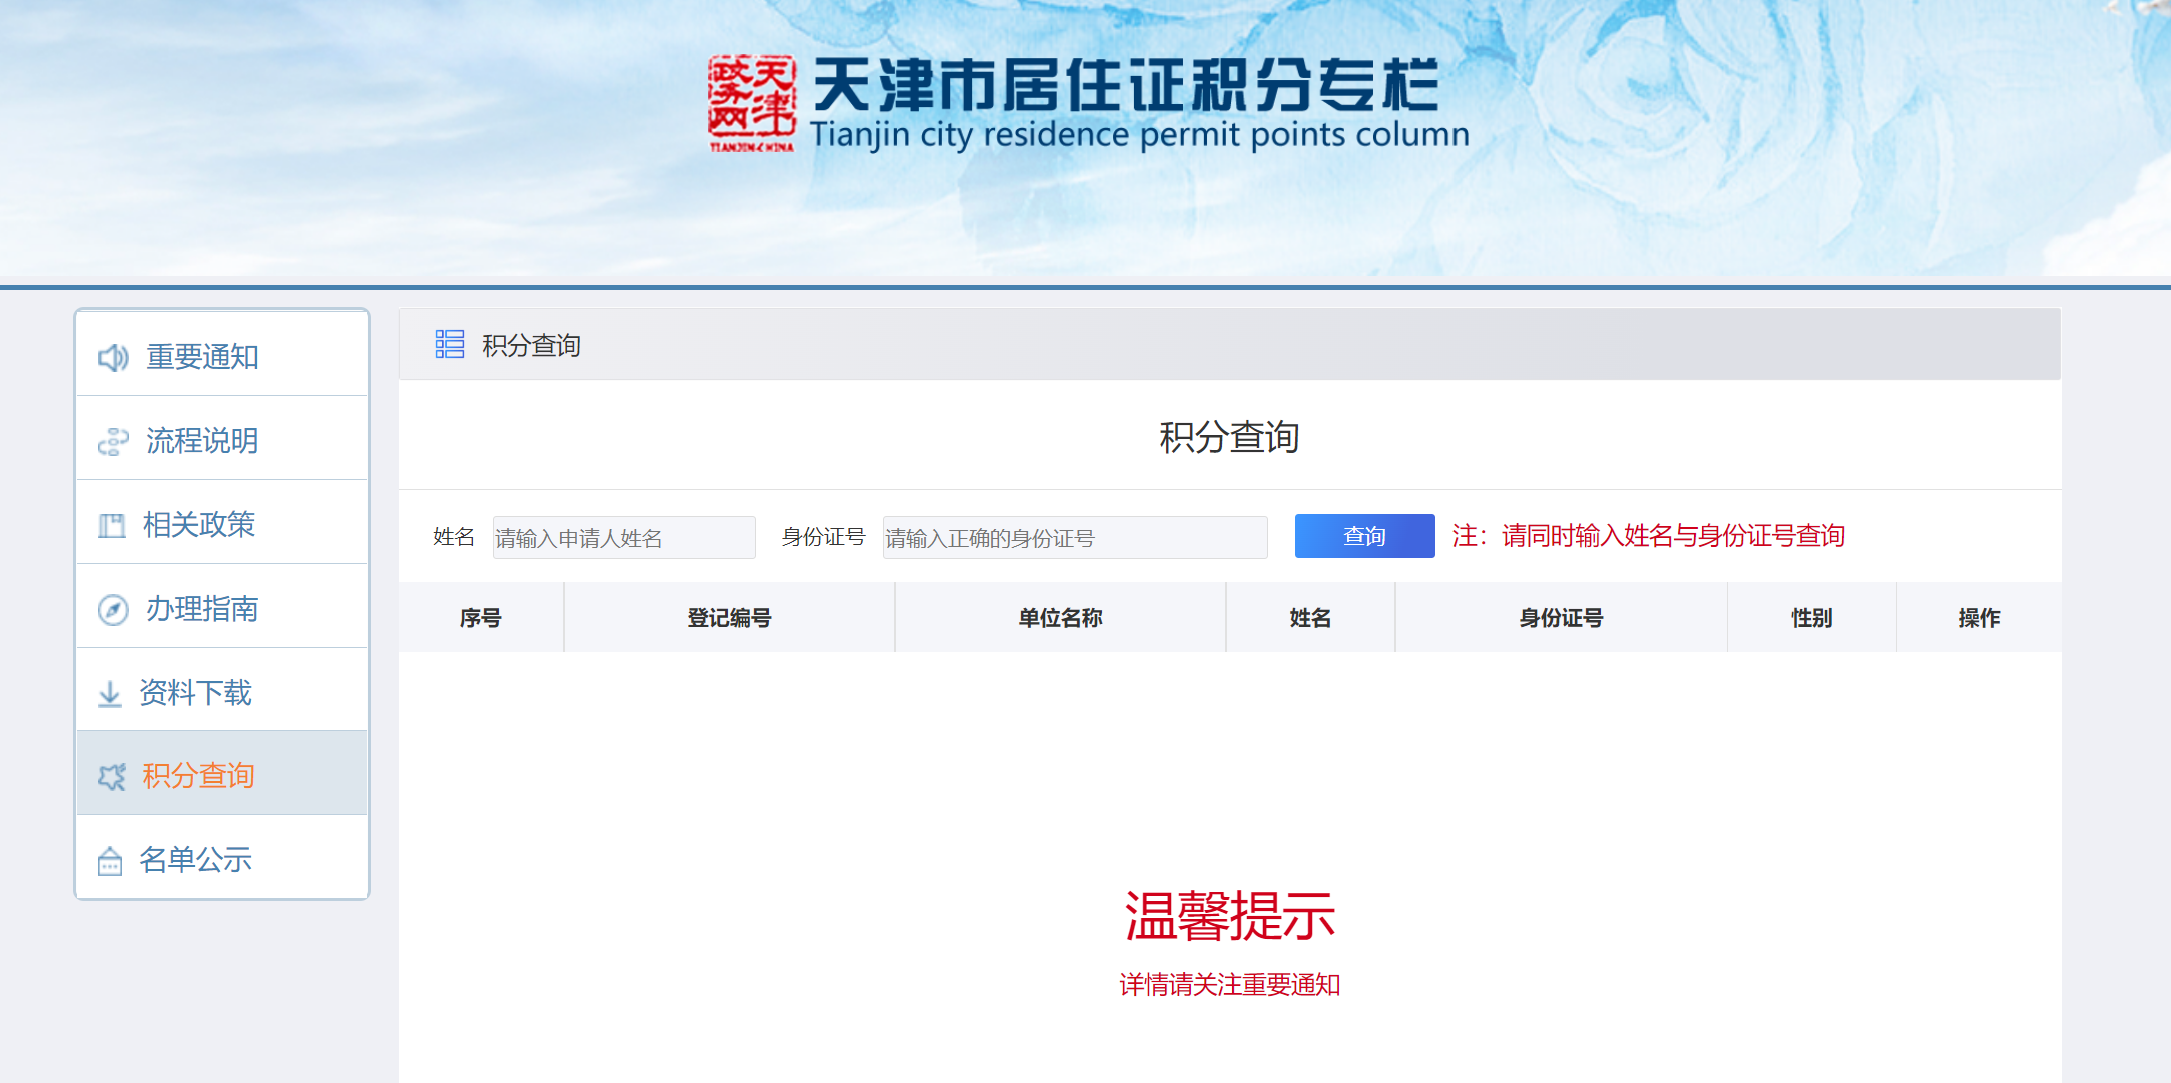This screenshot has height=1083, width=2171.
Task: Click the download arrow icon beside 资料下载
Action: coord(110,693)
